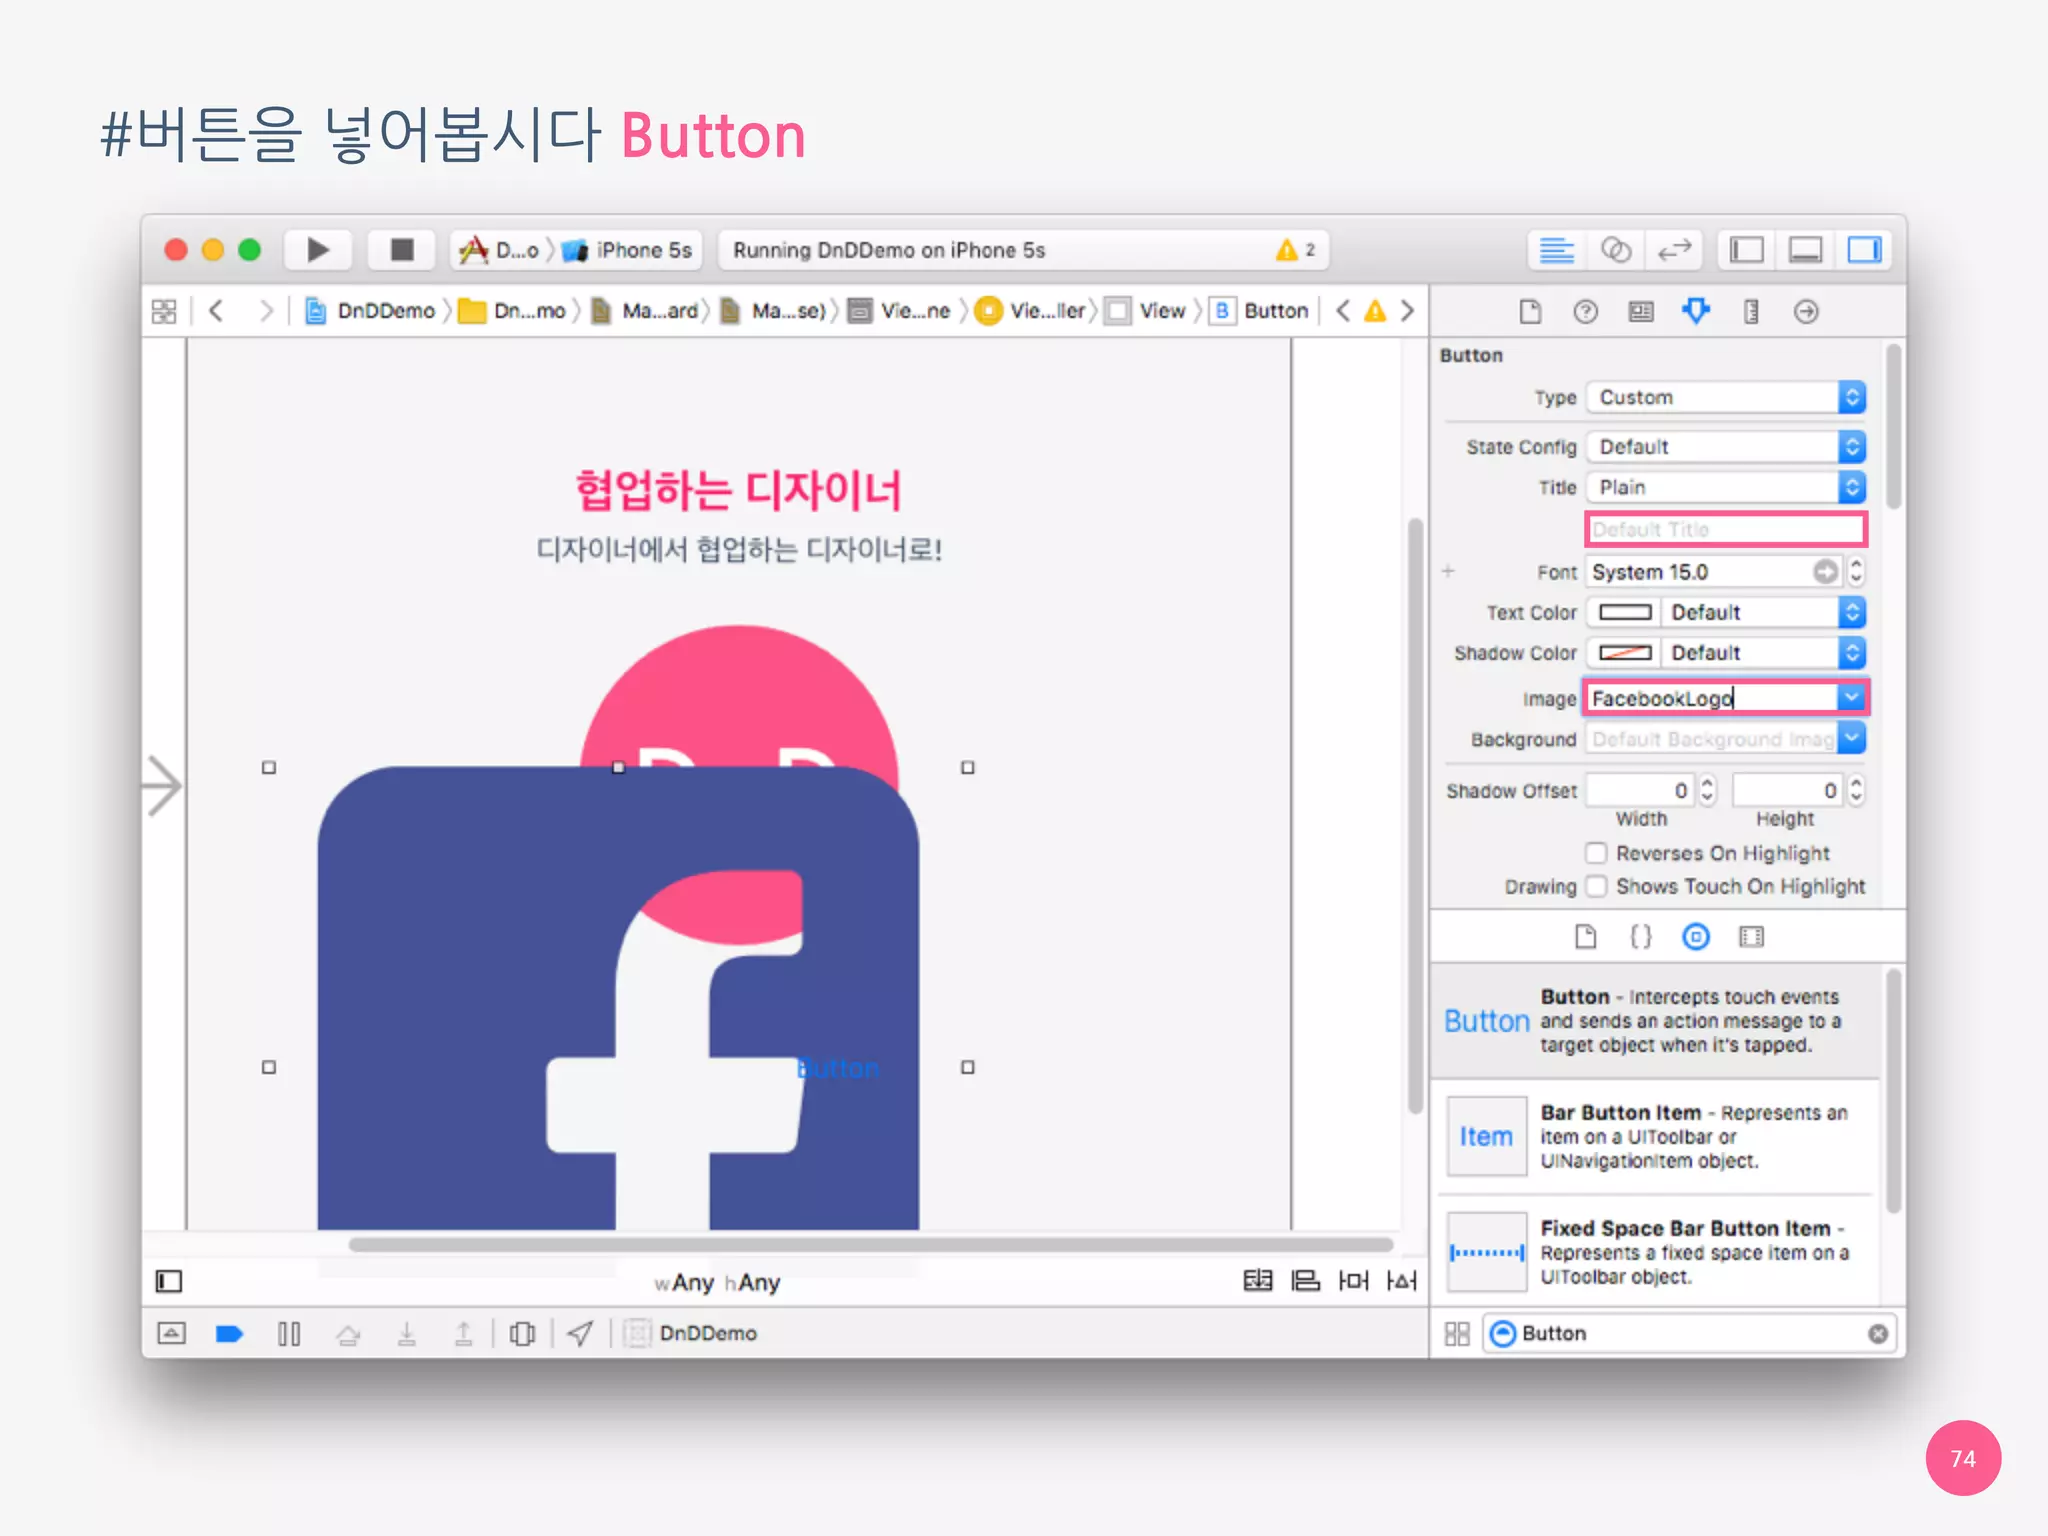Screen dimensions: 2048x1536
Task: Select Button in the object library
Action: click(x=1655, y=1021)
